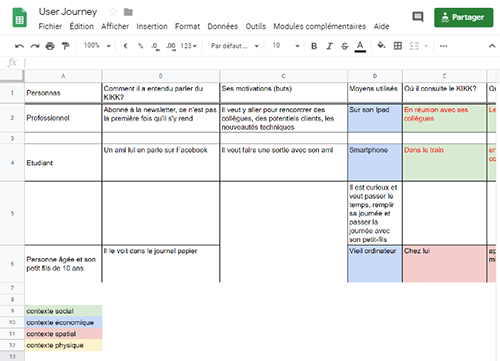
Task: Select the paint format roller icon
Action: coord(65,46)
